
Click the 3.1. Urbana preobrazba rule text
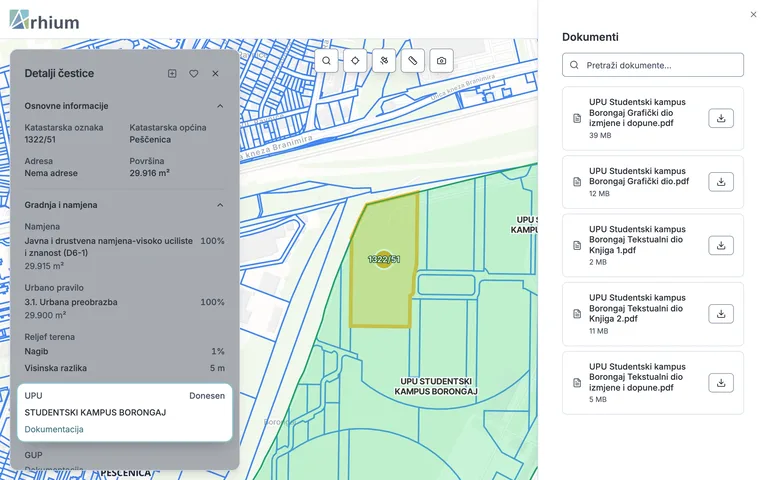(x=71, y=302)
